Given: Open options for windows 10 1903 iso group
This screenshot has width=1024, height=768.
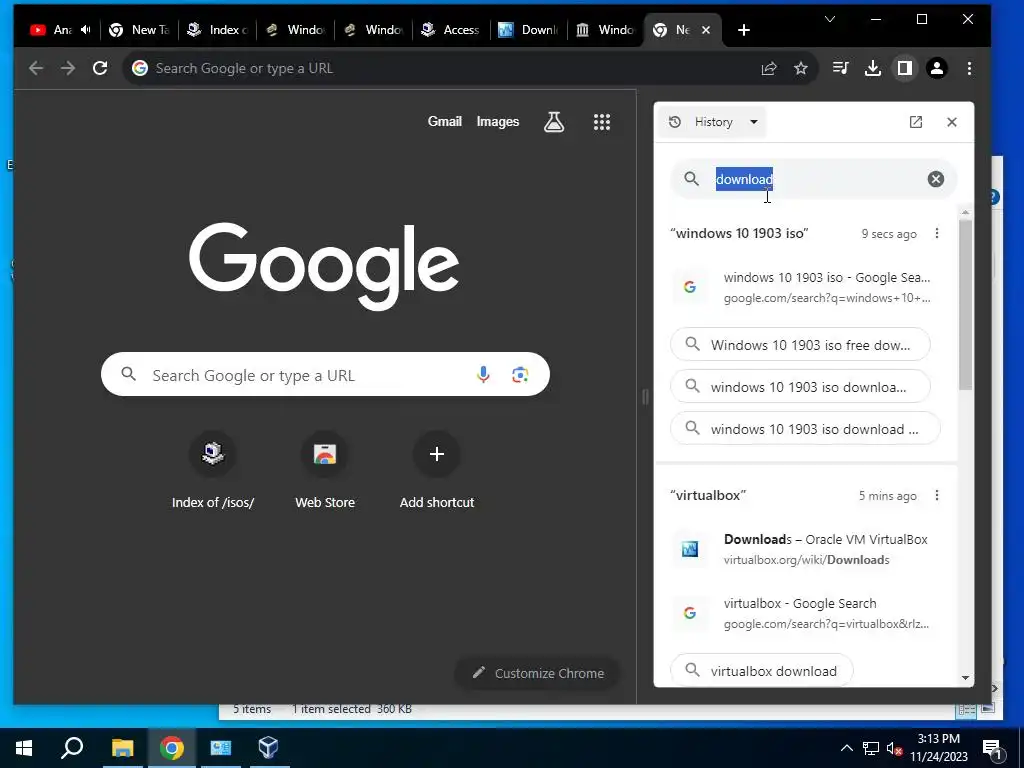Looking at the screenshot, I should coord(937,233).
